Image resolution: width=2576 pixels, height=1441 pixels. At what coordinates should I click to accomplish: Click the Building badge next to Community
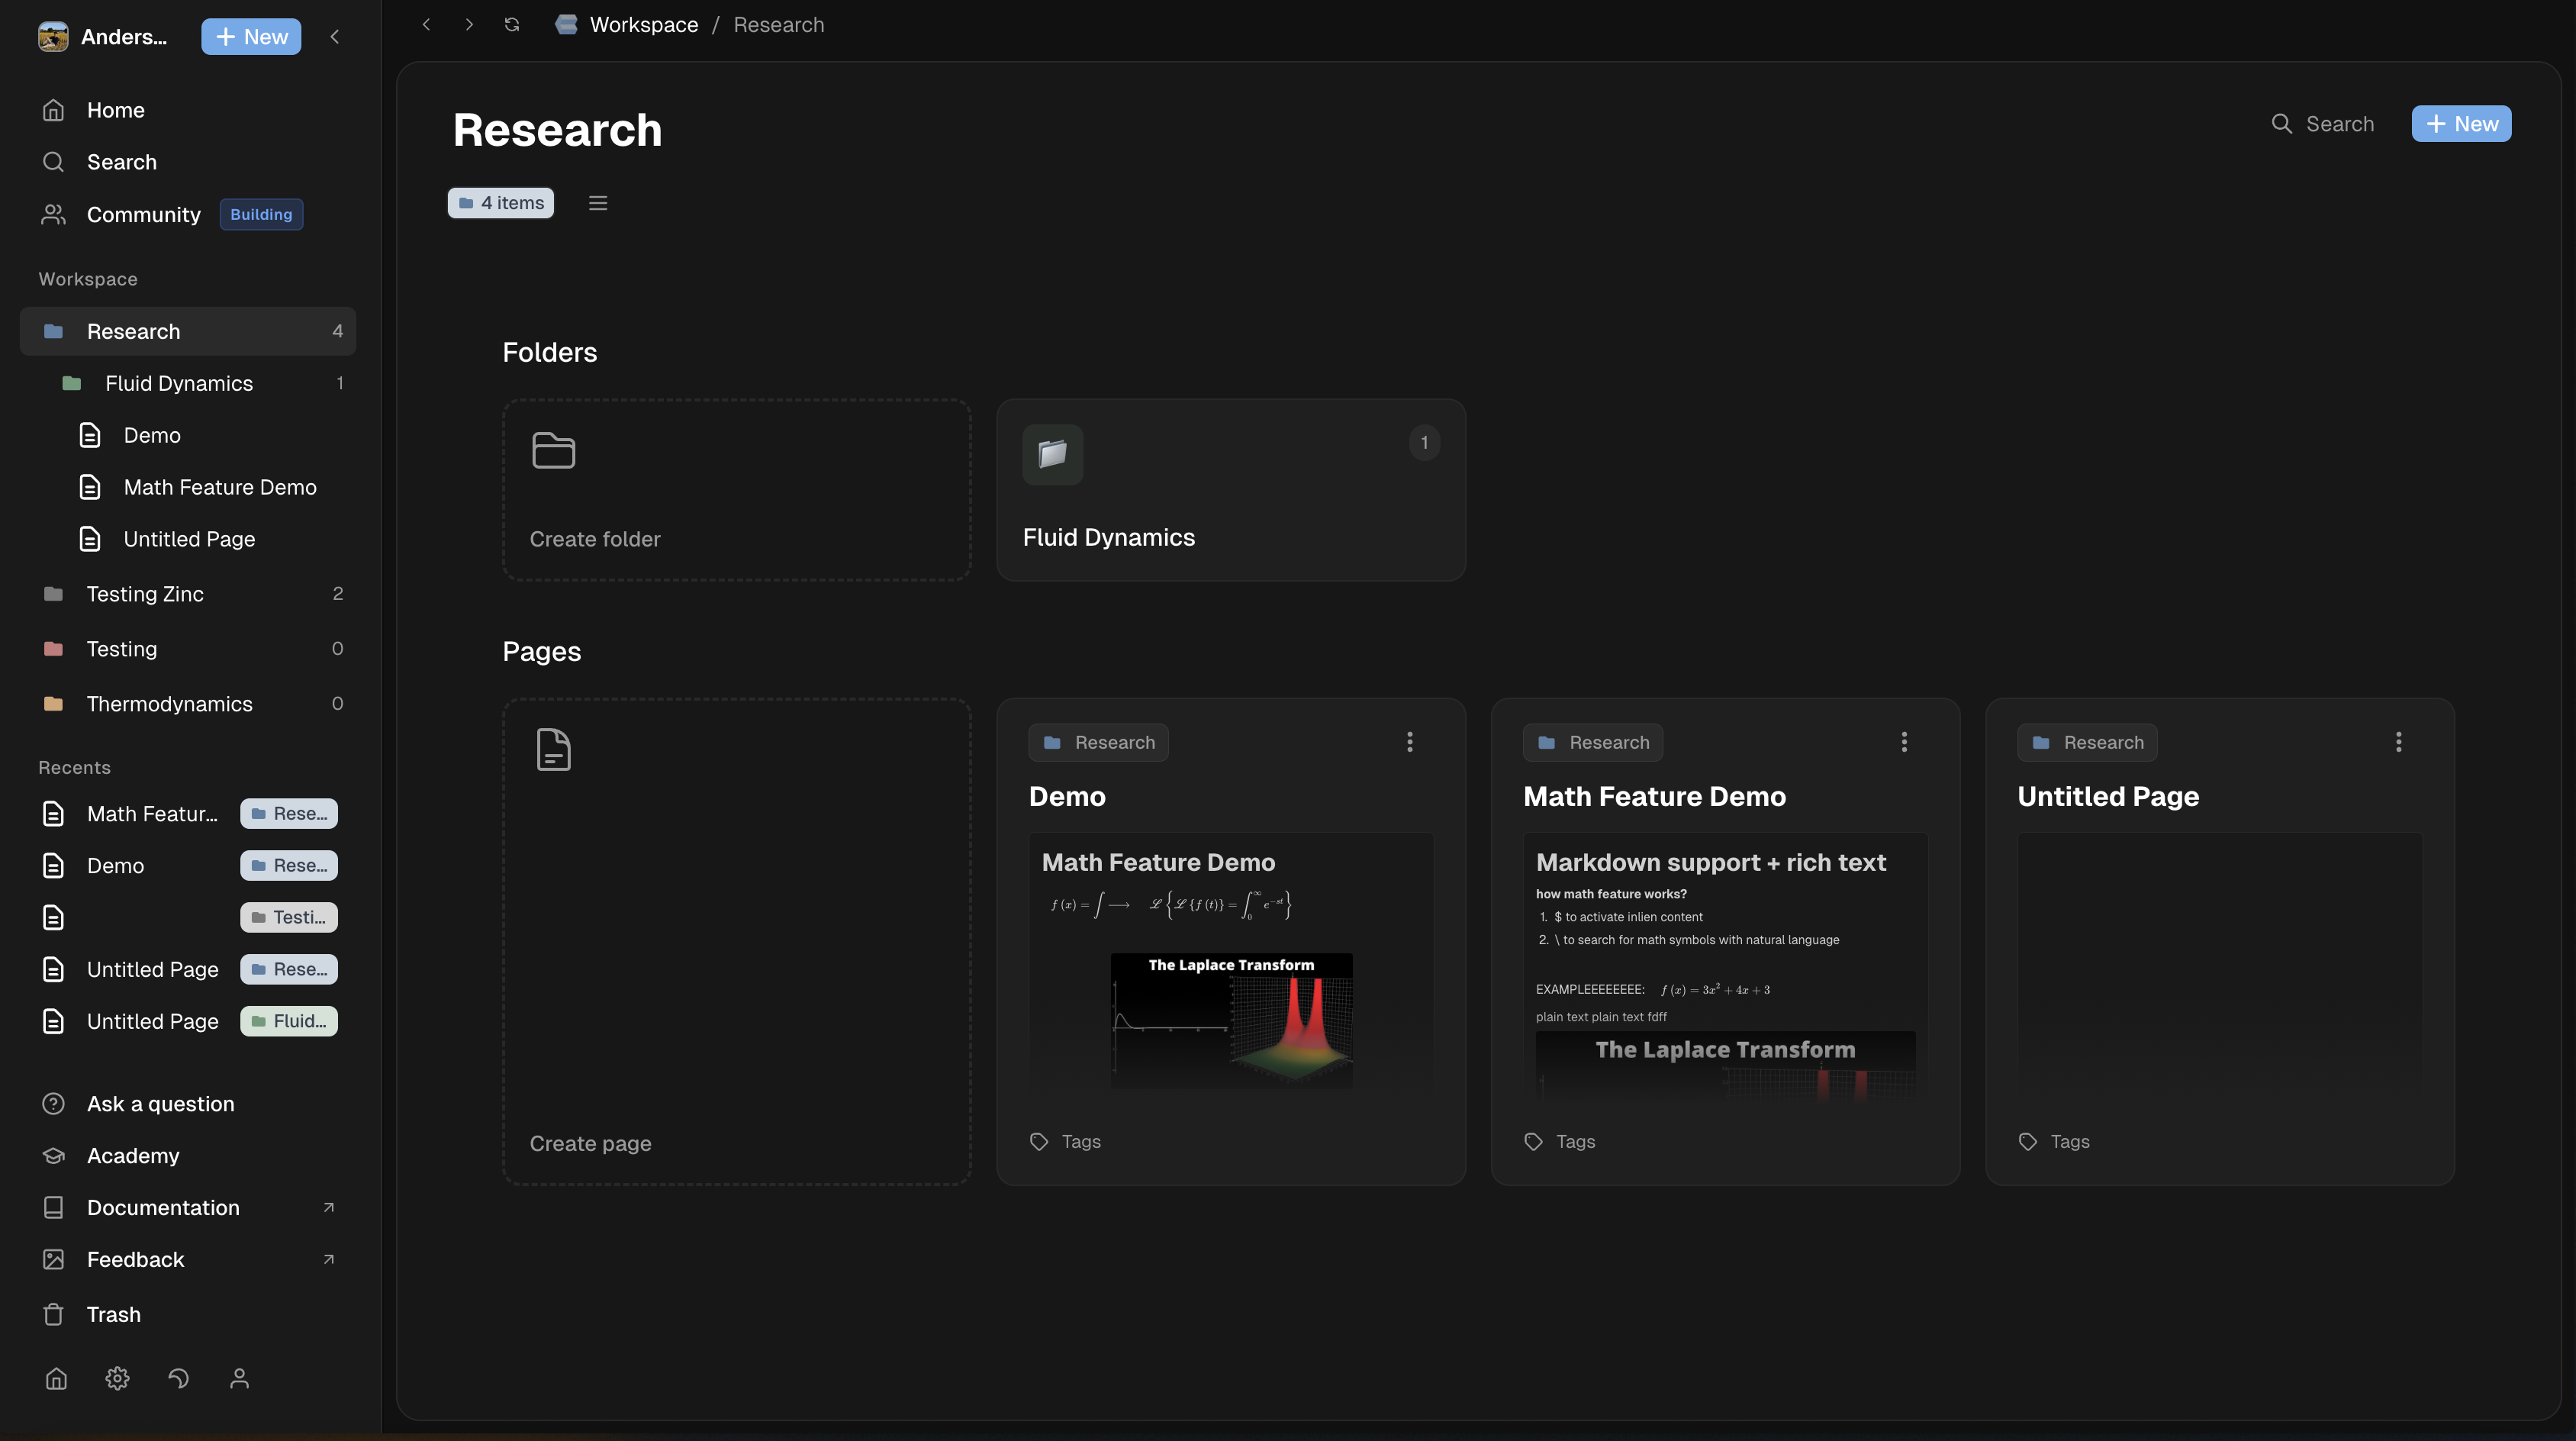pyautogui.click(x=261, y=214)
